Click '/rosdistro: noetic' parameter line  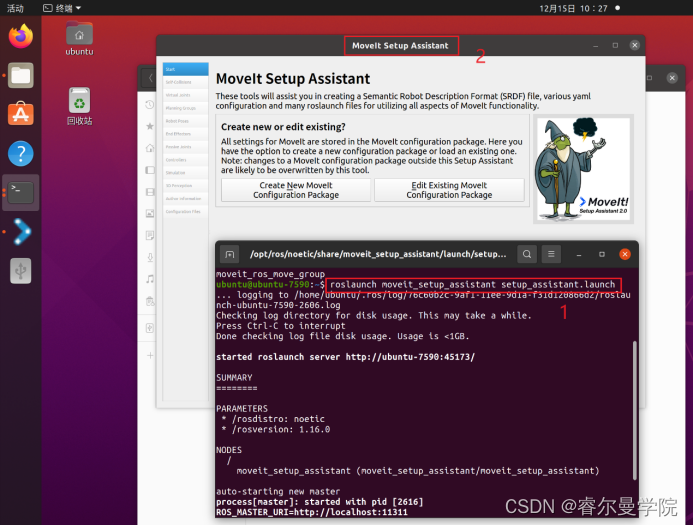[273, 419]
